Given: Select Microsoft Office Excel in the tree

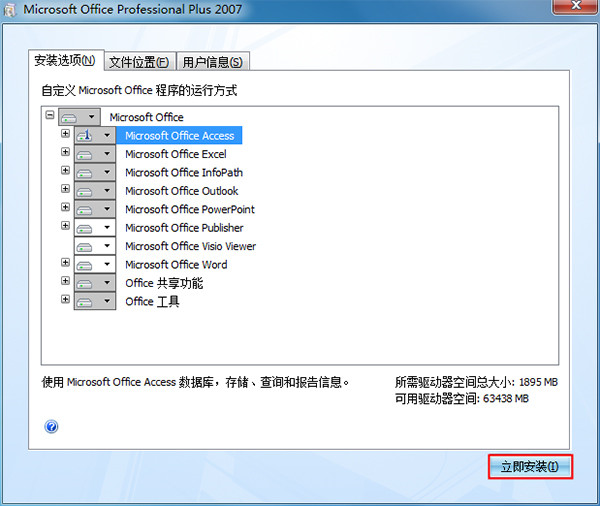Looking at the screenshot, I should point(176,154).
